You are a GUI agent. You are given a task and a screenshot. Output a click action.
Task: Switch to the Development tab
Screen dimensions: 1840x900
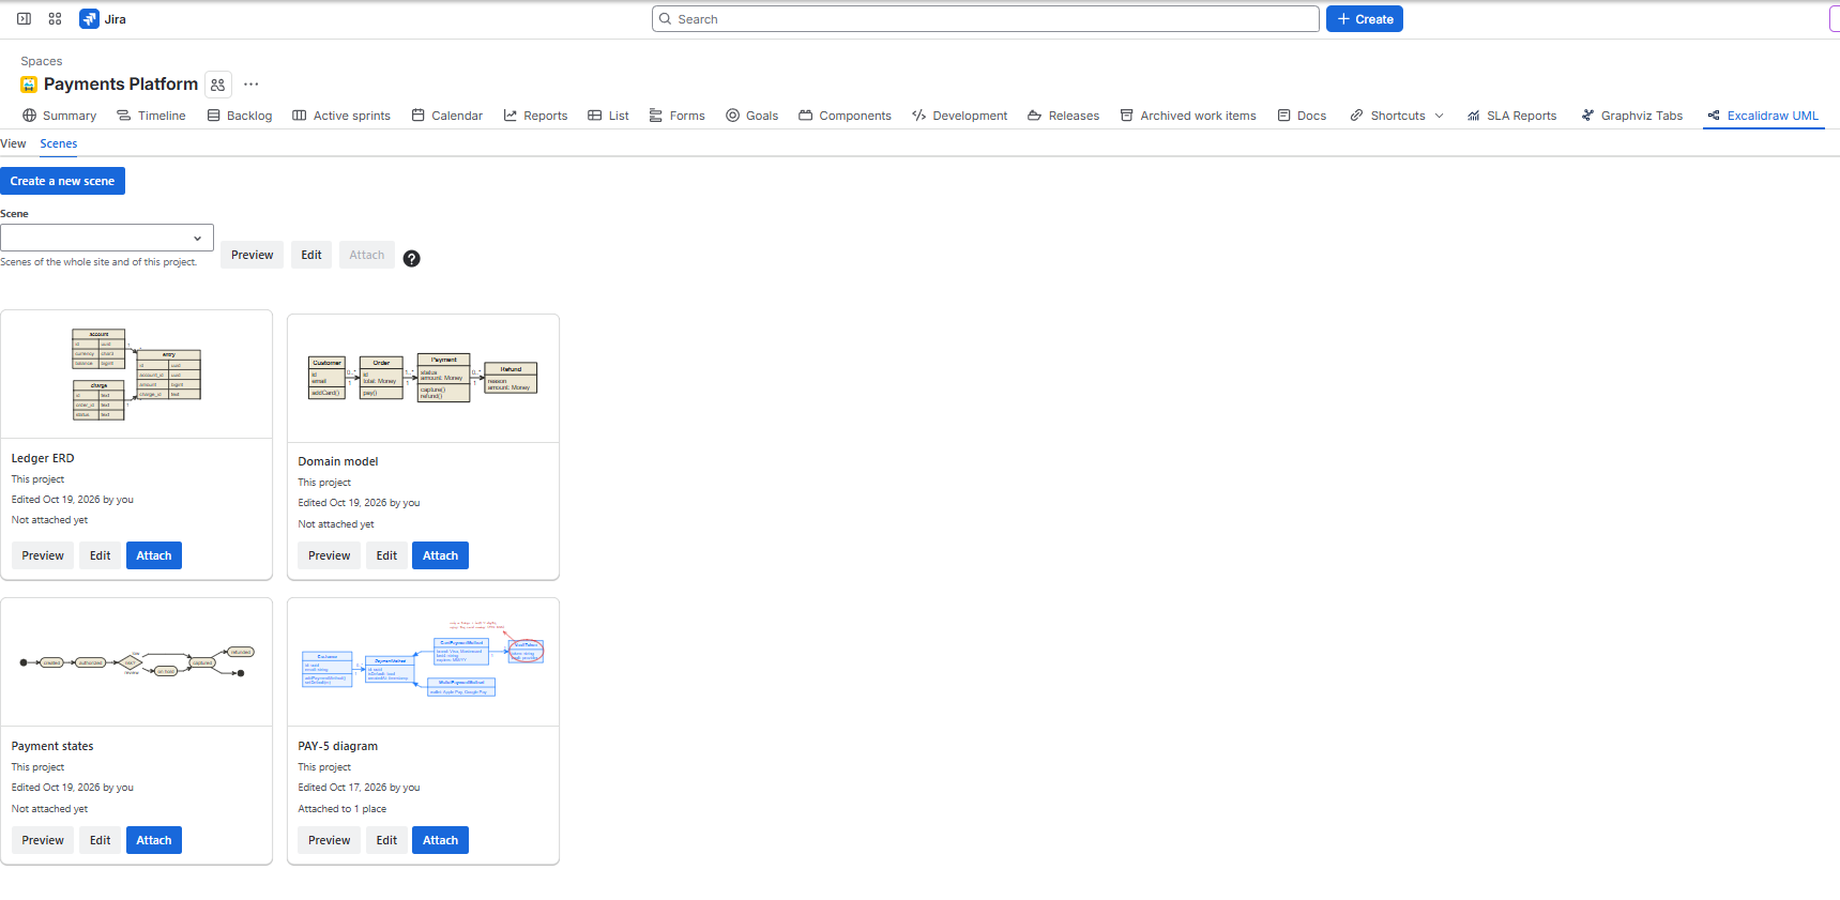[x=960, y=116]
